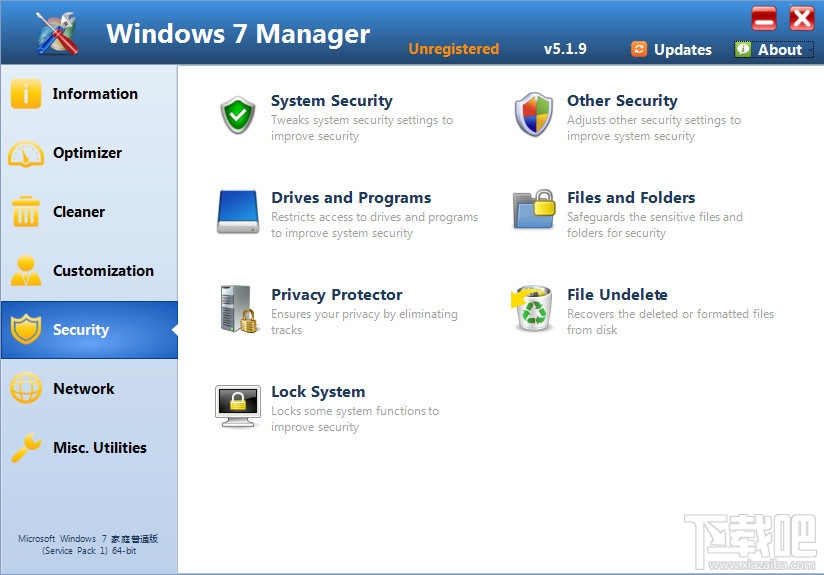Image resolution: width=824 pixels, height=575 pixels.
Task: Click the Optimizer gauge icon
Action: tap(26, 153)
